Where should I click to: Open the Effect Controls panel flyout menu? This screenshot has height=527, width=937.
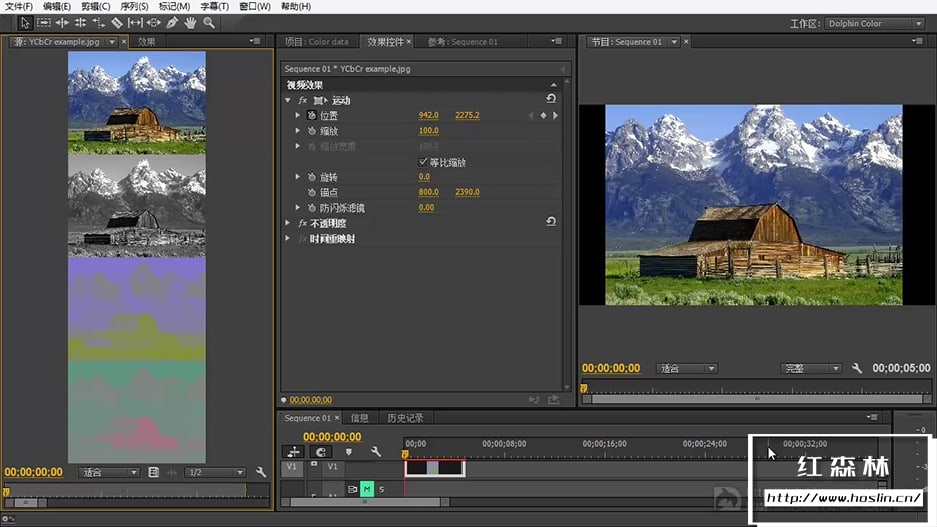[x=557, y=41]
